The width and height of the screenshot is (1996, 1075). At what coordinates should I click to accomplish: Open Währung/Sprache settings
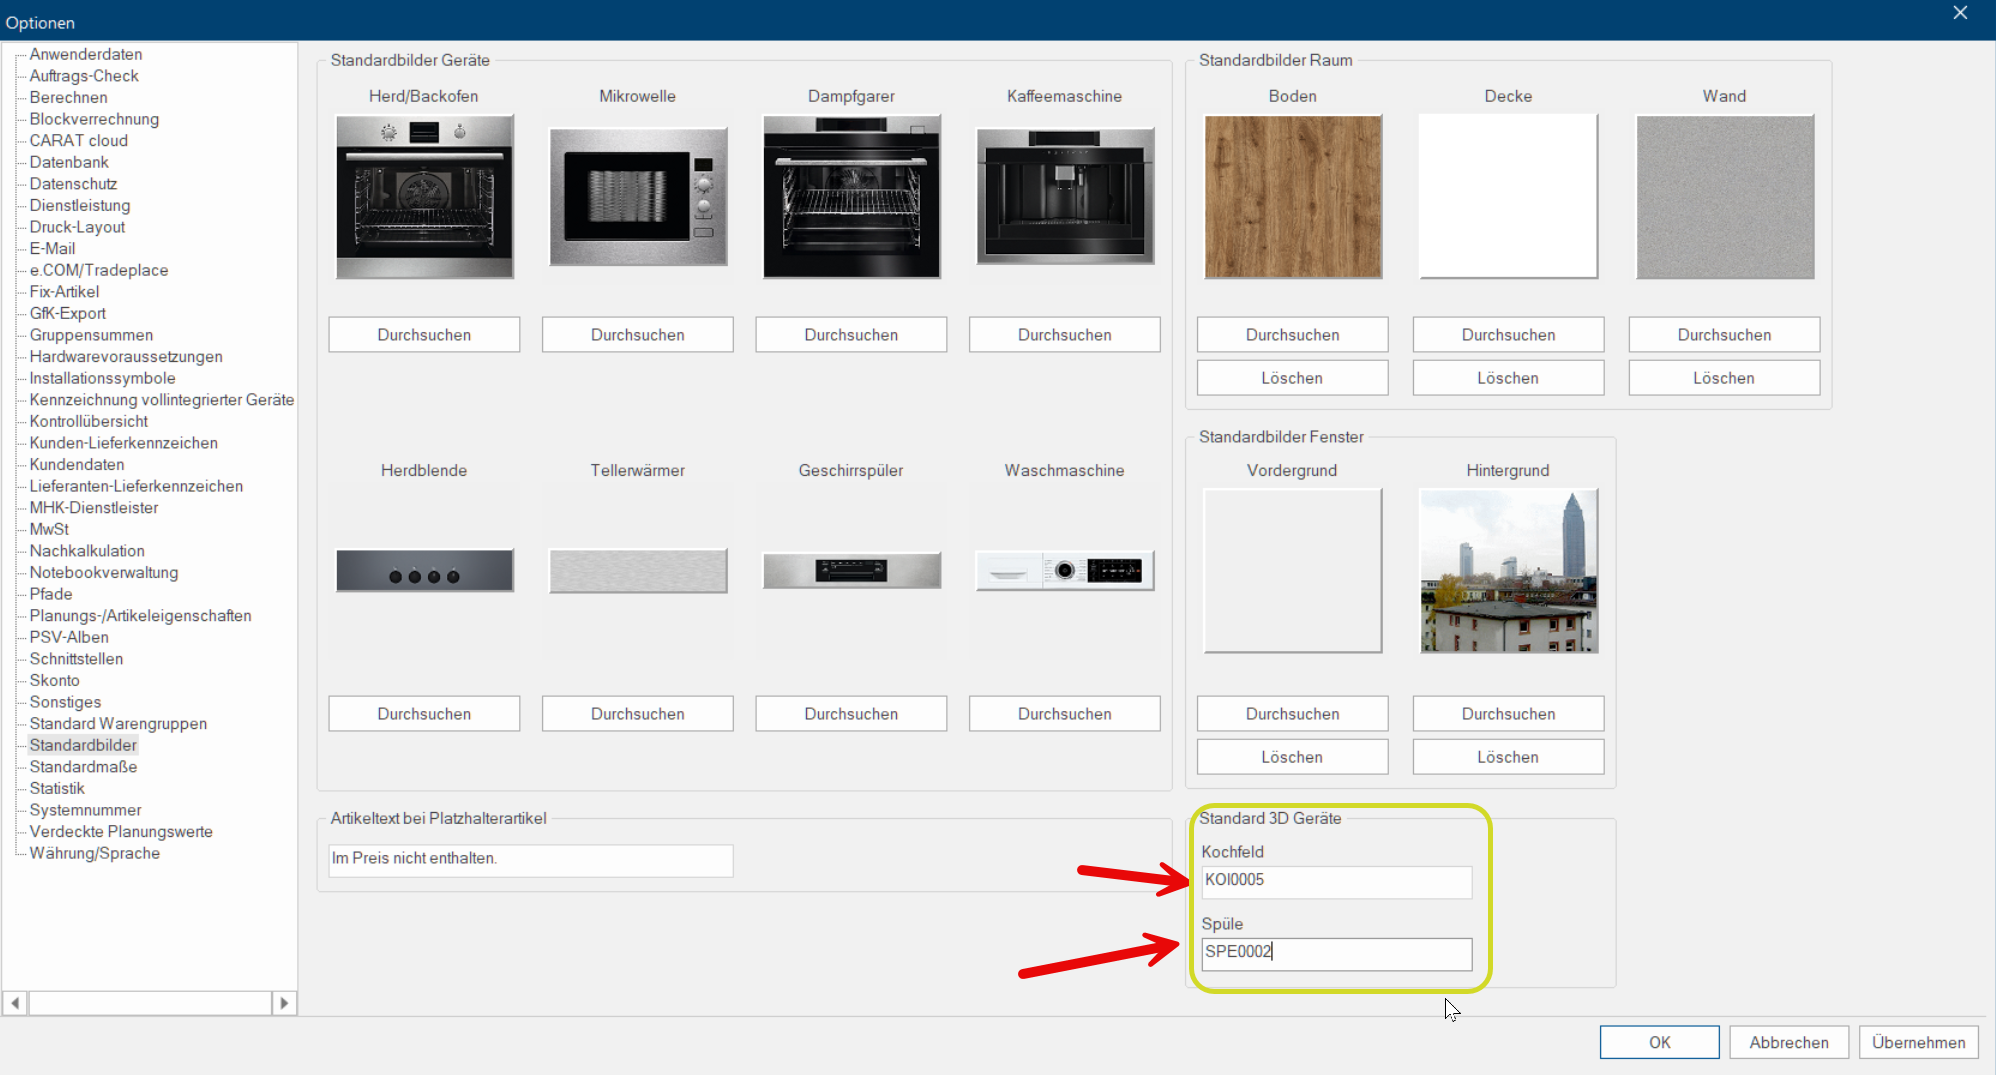click(94, 853)
